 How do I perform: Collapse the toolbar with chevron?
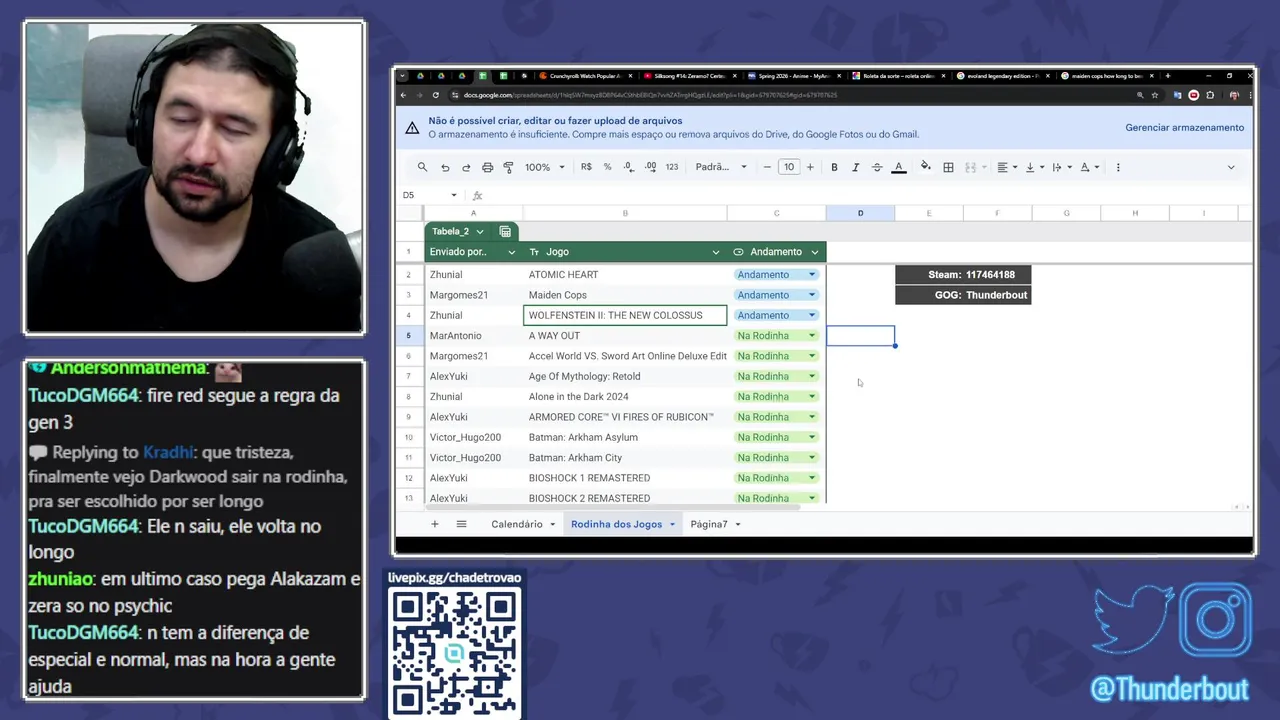coord(1231,167)
